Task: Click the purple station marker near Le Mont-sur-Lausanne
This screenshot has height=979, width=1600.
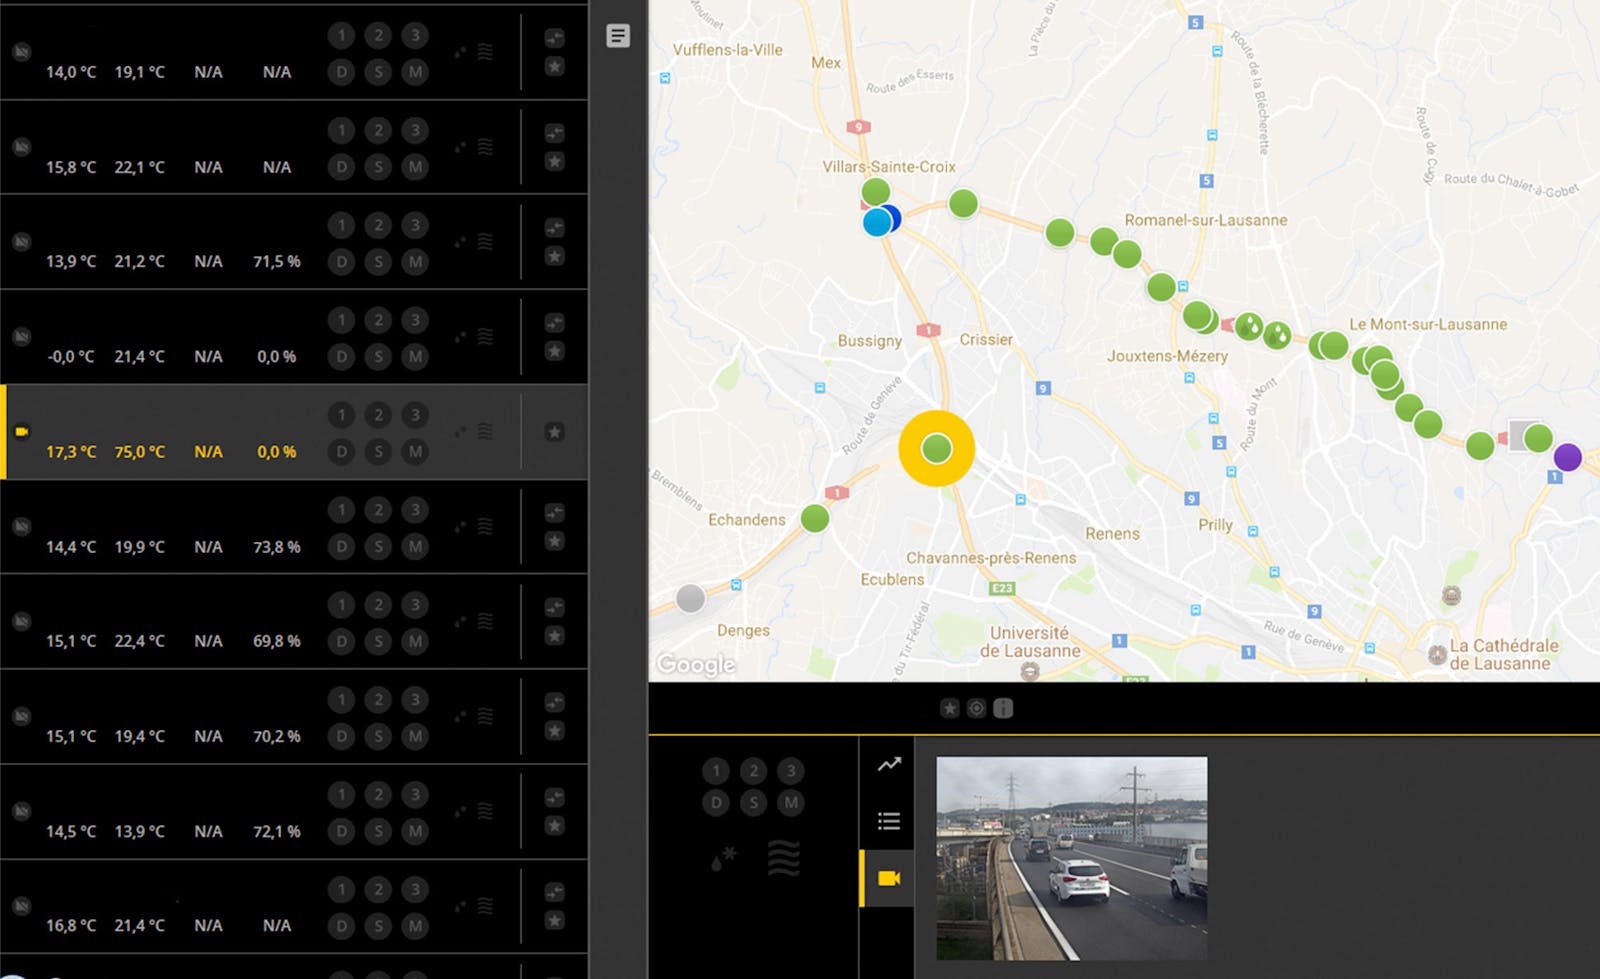Action: pos(1568,456)
